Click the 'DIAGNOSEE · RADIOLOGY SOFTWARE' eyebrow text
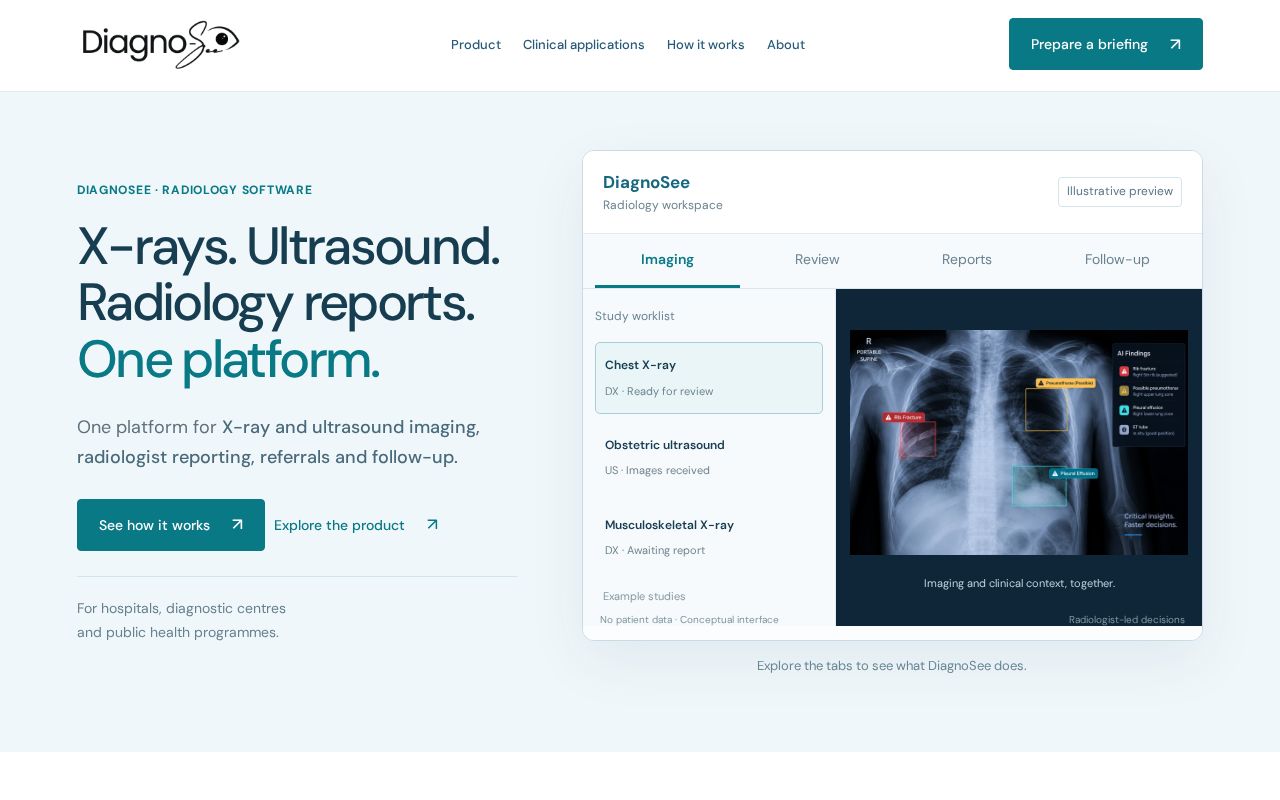The height and width of the screenshot is (800, 1280). click(x=195, y=190)
